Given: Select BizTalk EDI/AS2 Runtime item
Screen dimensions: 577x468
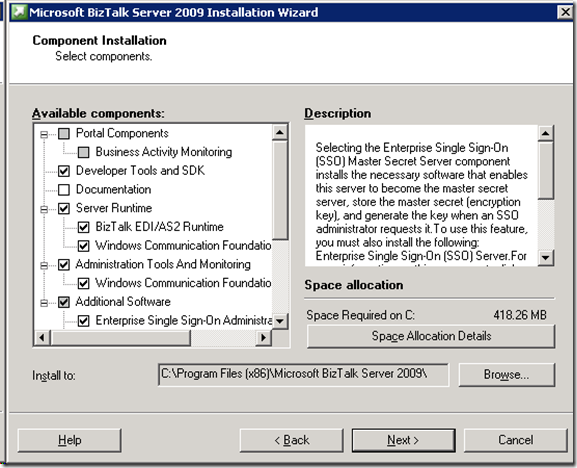Looking at the screenshot, I should pos(159,227).
